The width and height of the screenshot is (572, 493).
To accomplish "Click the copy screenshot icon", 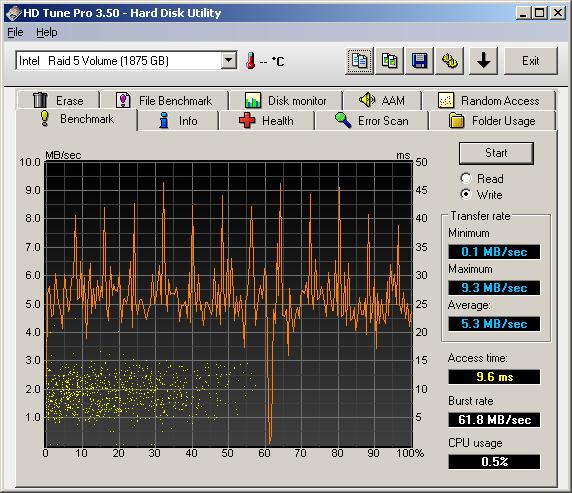I will tap(389, 61).
